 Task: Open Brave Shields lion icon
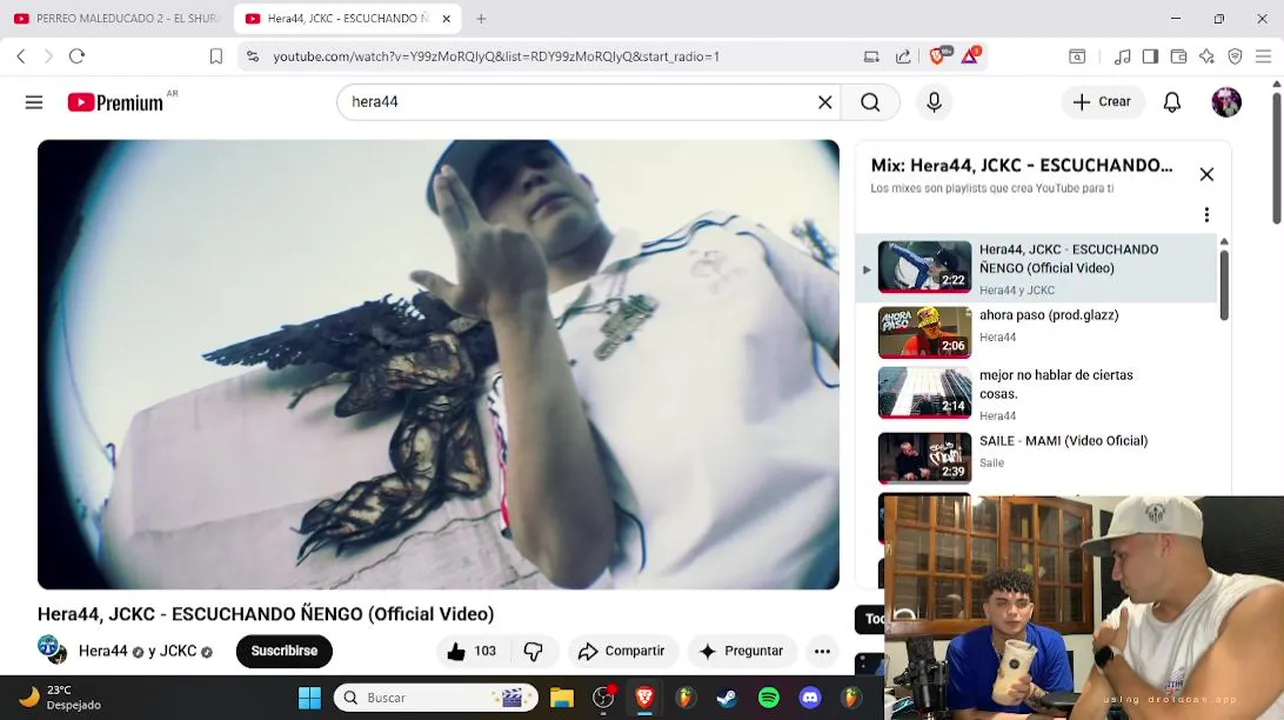pos(938,56)
